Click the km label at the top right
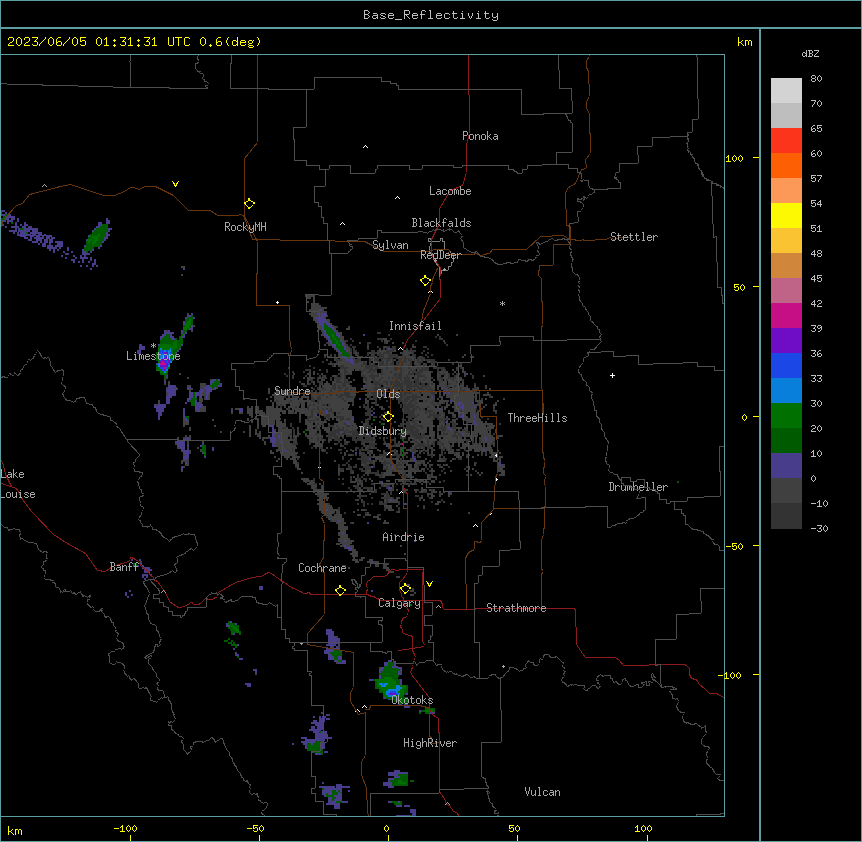862x842 pixels. click(x=744, y=42)
